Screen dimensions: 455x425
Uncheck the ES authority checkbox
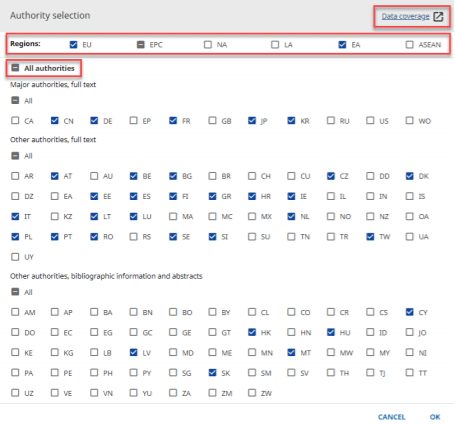tap(133, 196)
